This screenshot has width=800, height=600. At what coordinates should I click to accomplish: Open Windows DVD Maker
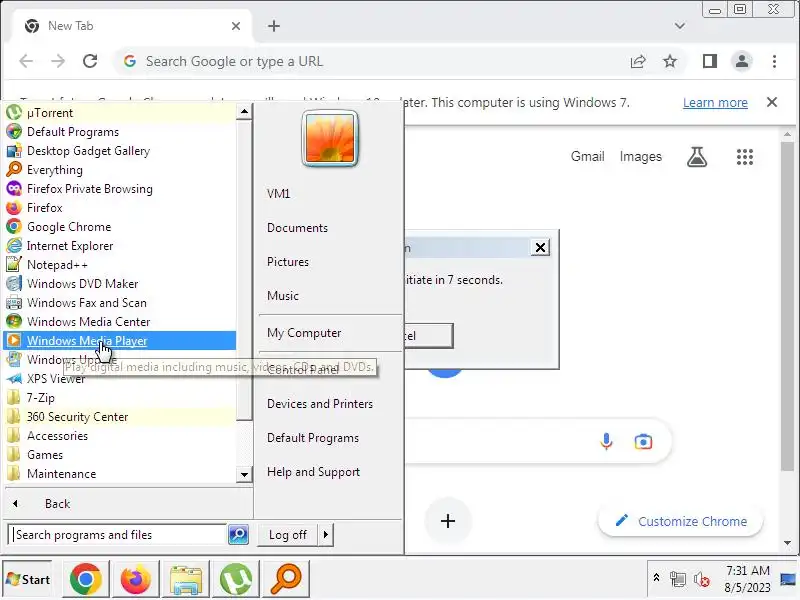pyautogui.click(x=120, y=284)
